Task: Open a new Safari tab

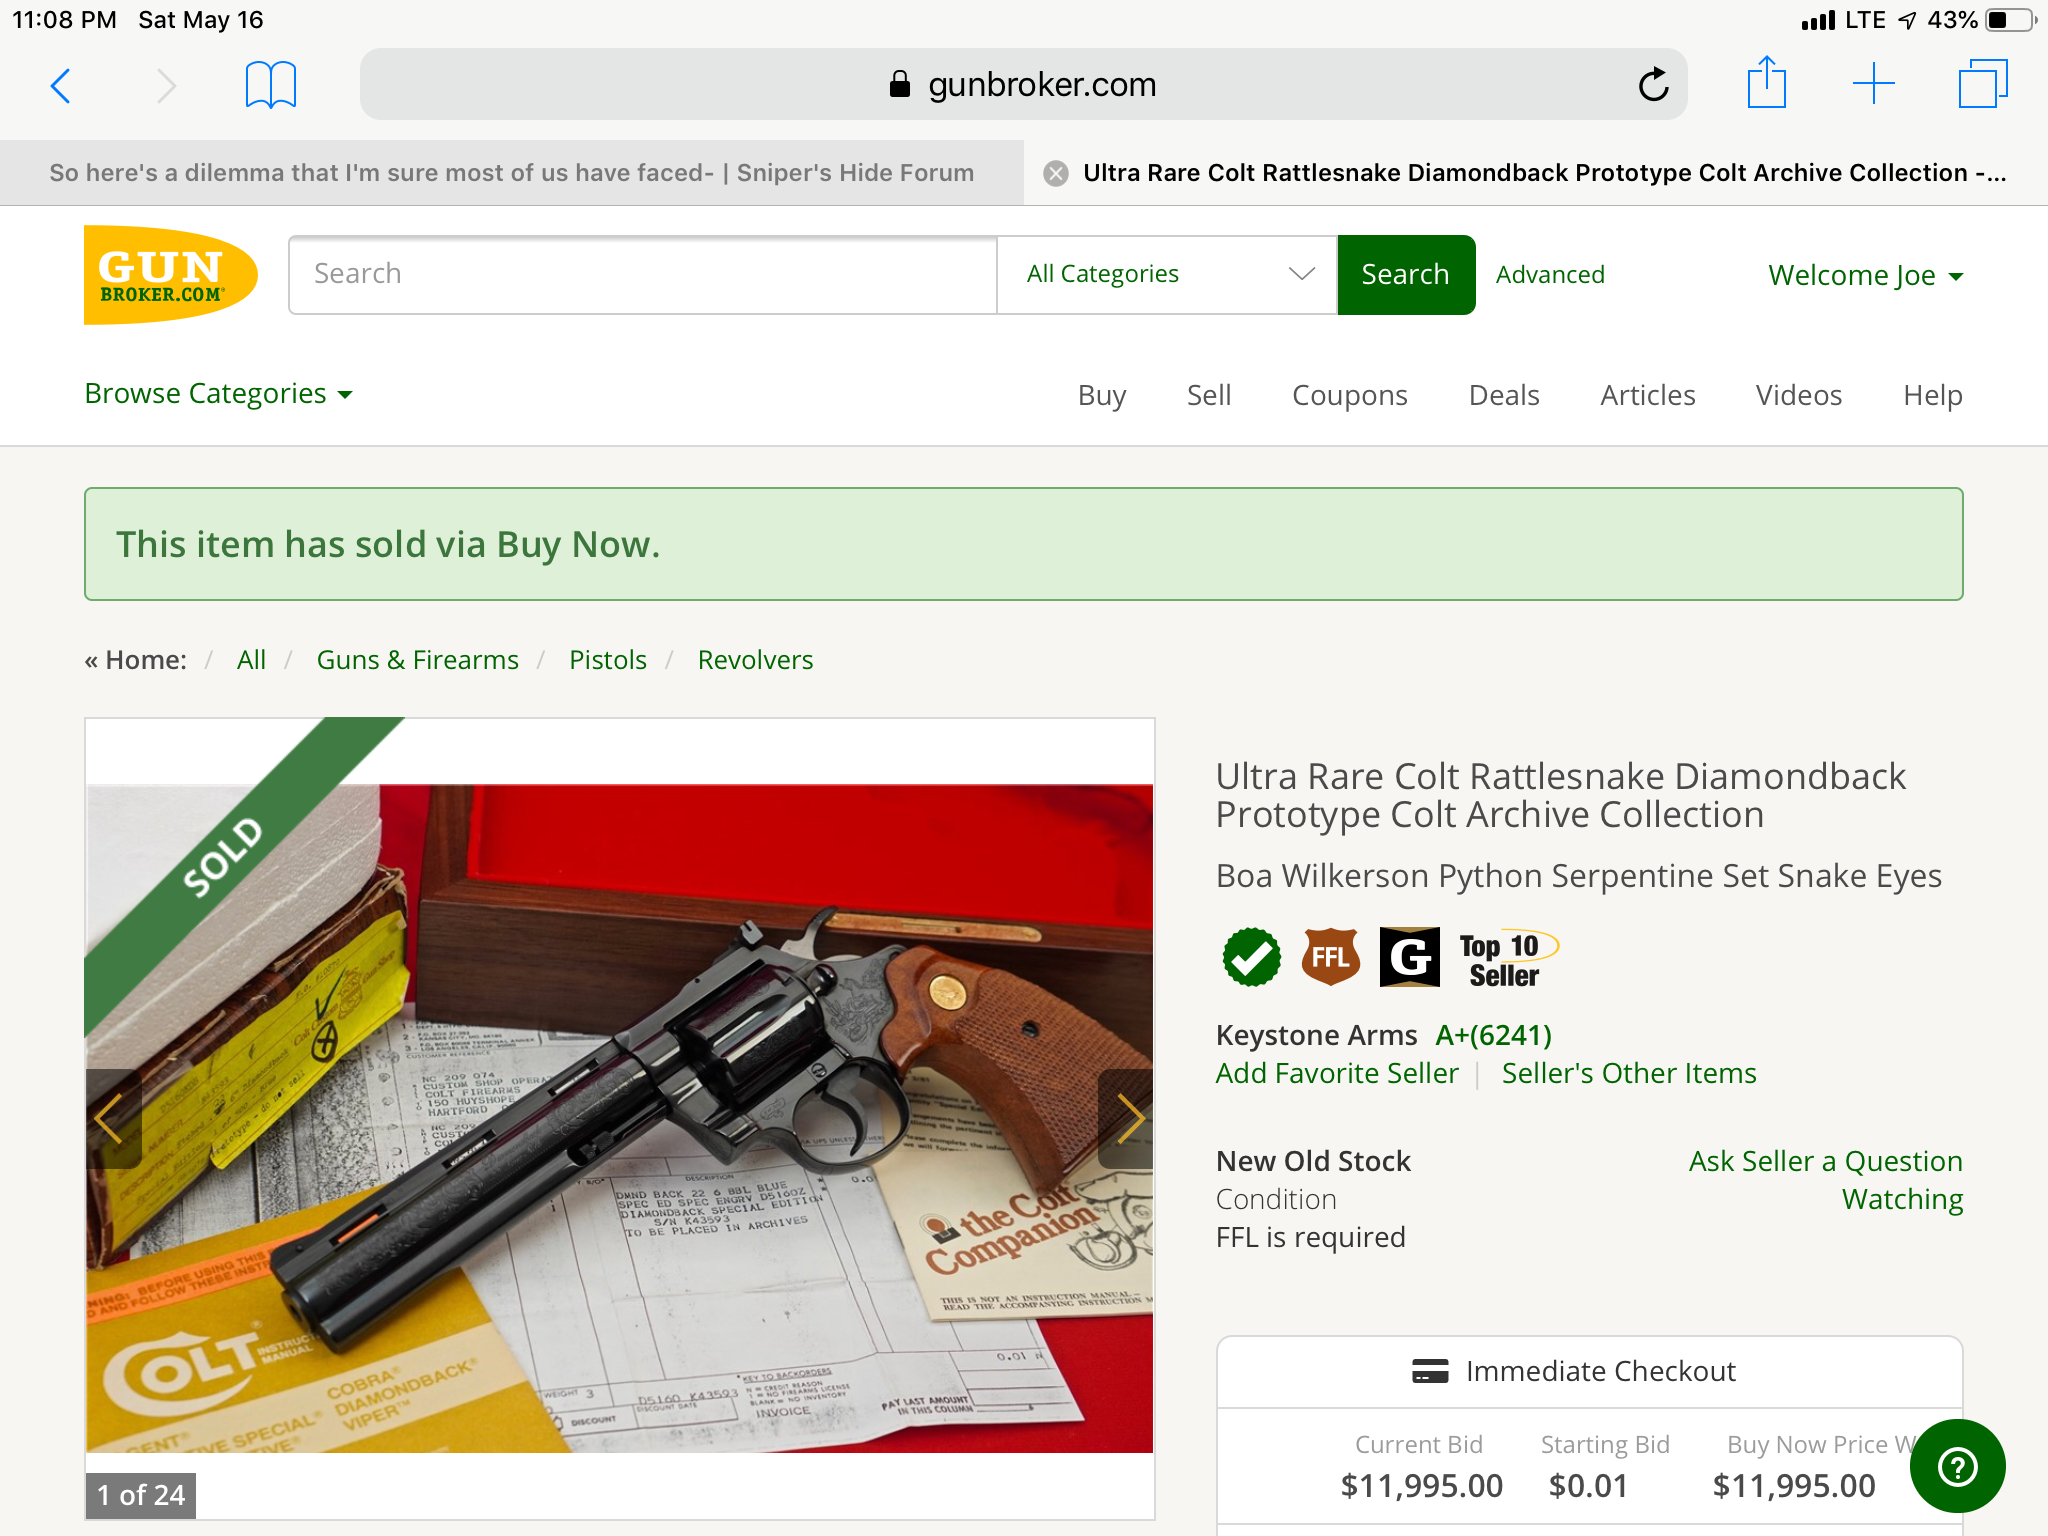Action: (x=1874, y=84)
